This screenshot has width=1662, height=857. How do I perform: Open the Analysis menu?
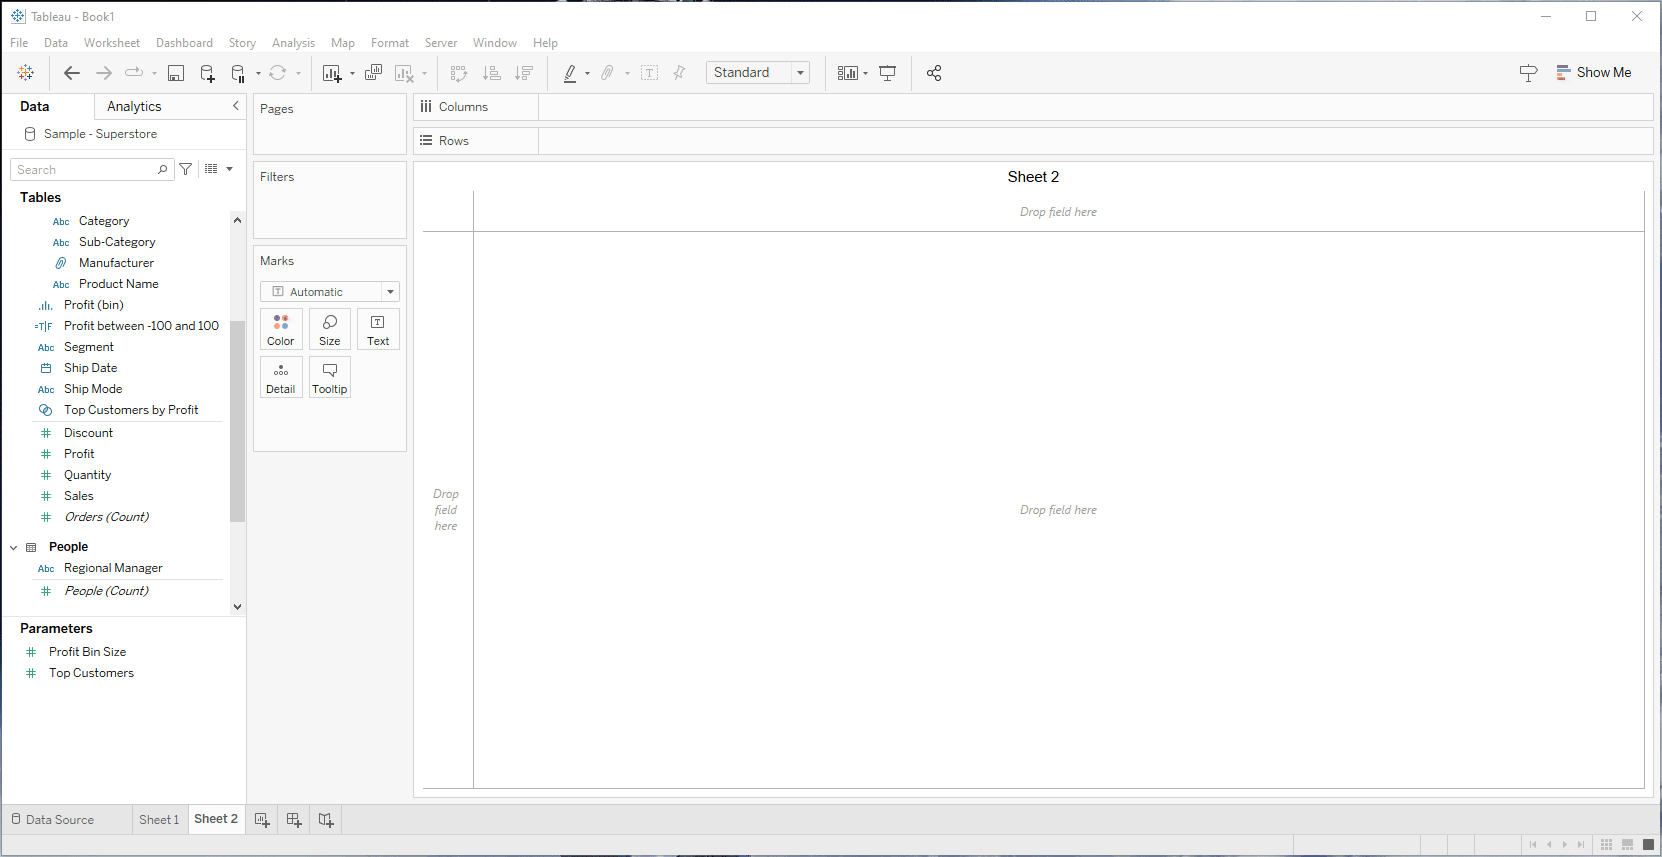(x=293, y=43)
